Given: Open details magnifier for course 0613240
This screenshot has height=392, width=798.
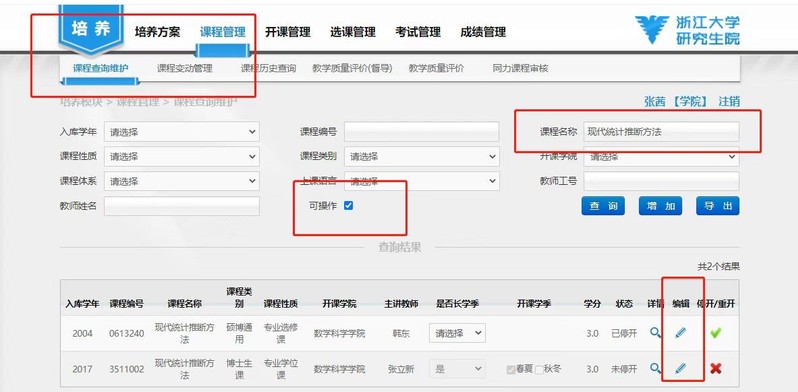Looking at the screenshot, I should pos(656,333).
